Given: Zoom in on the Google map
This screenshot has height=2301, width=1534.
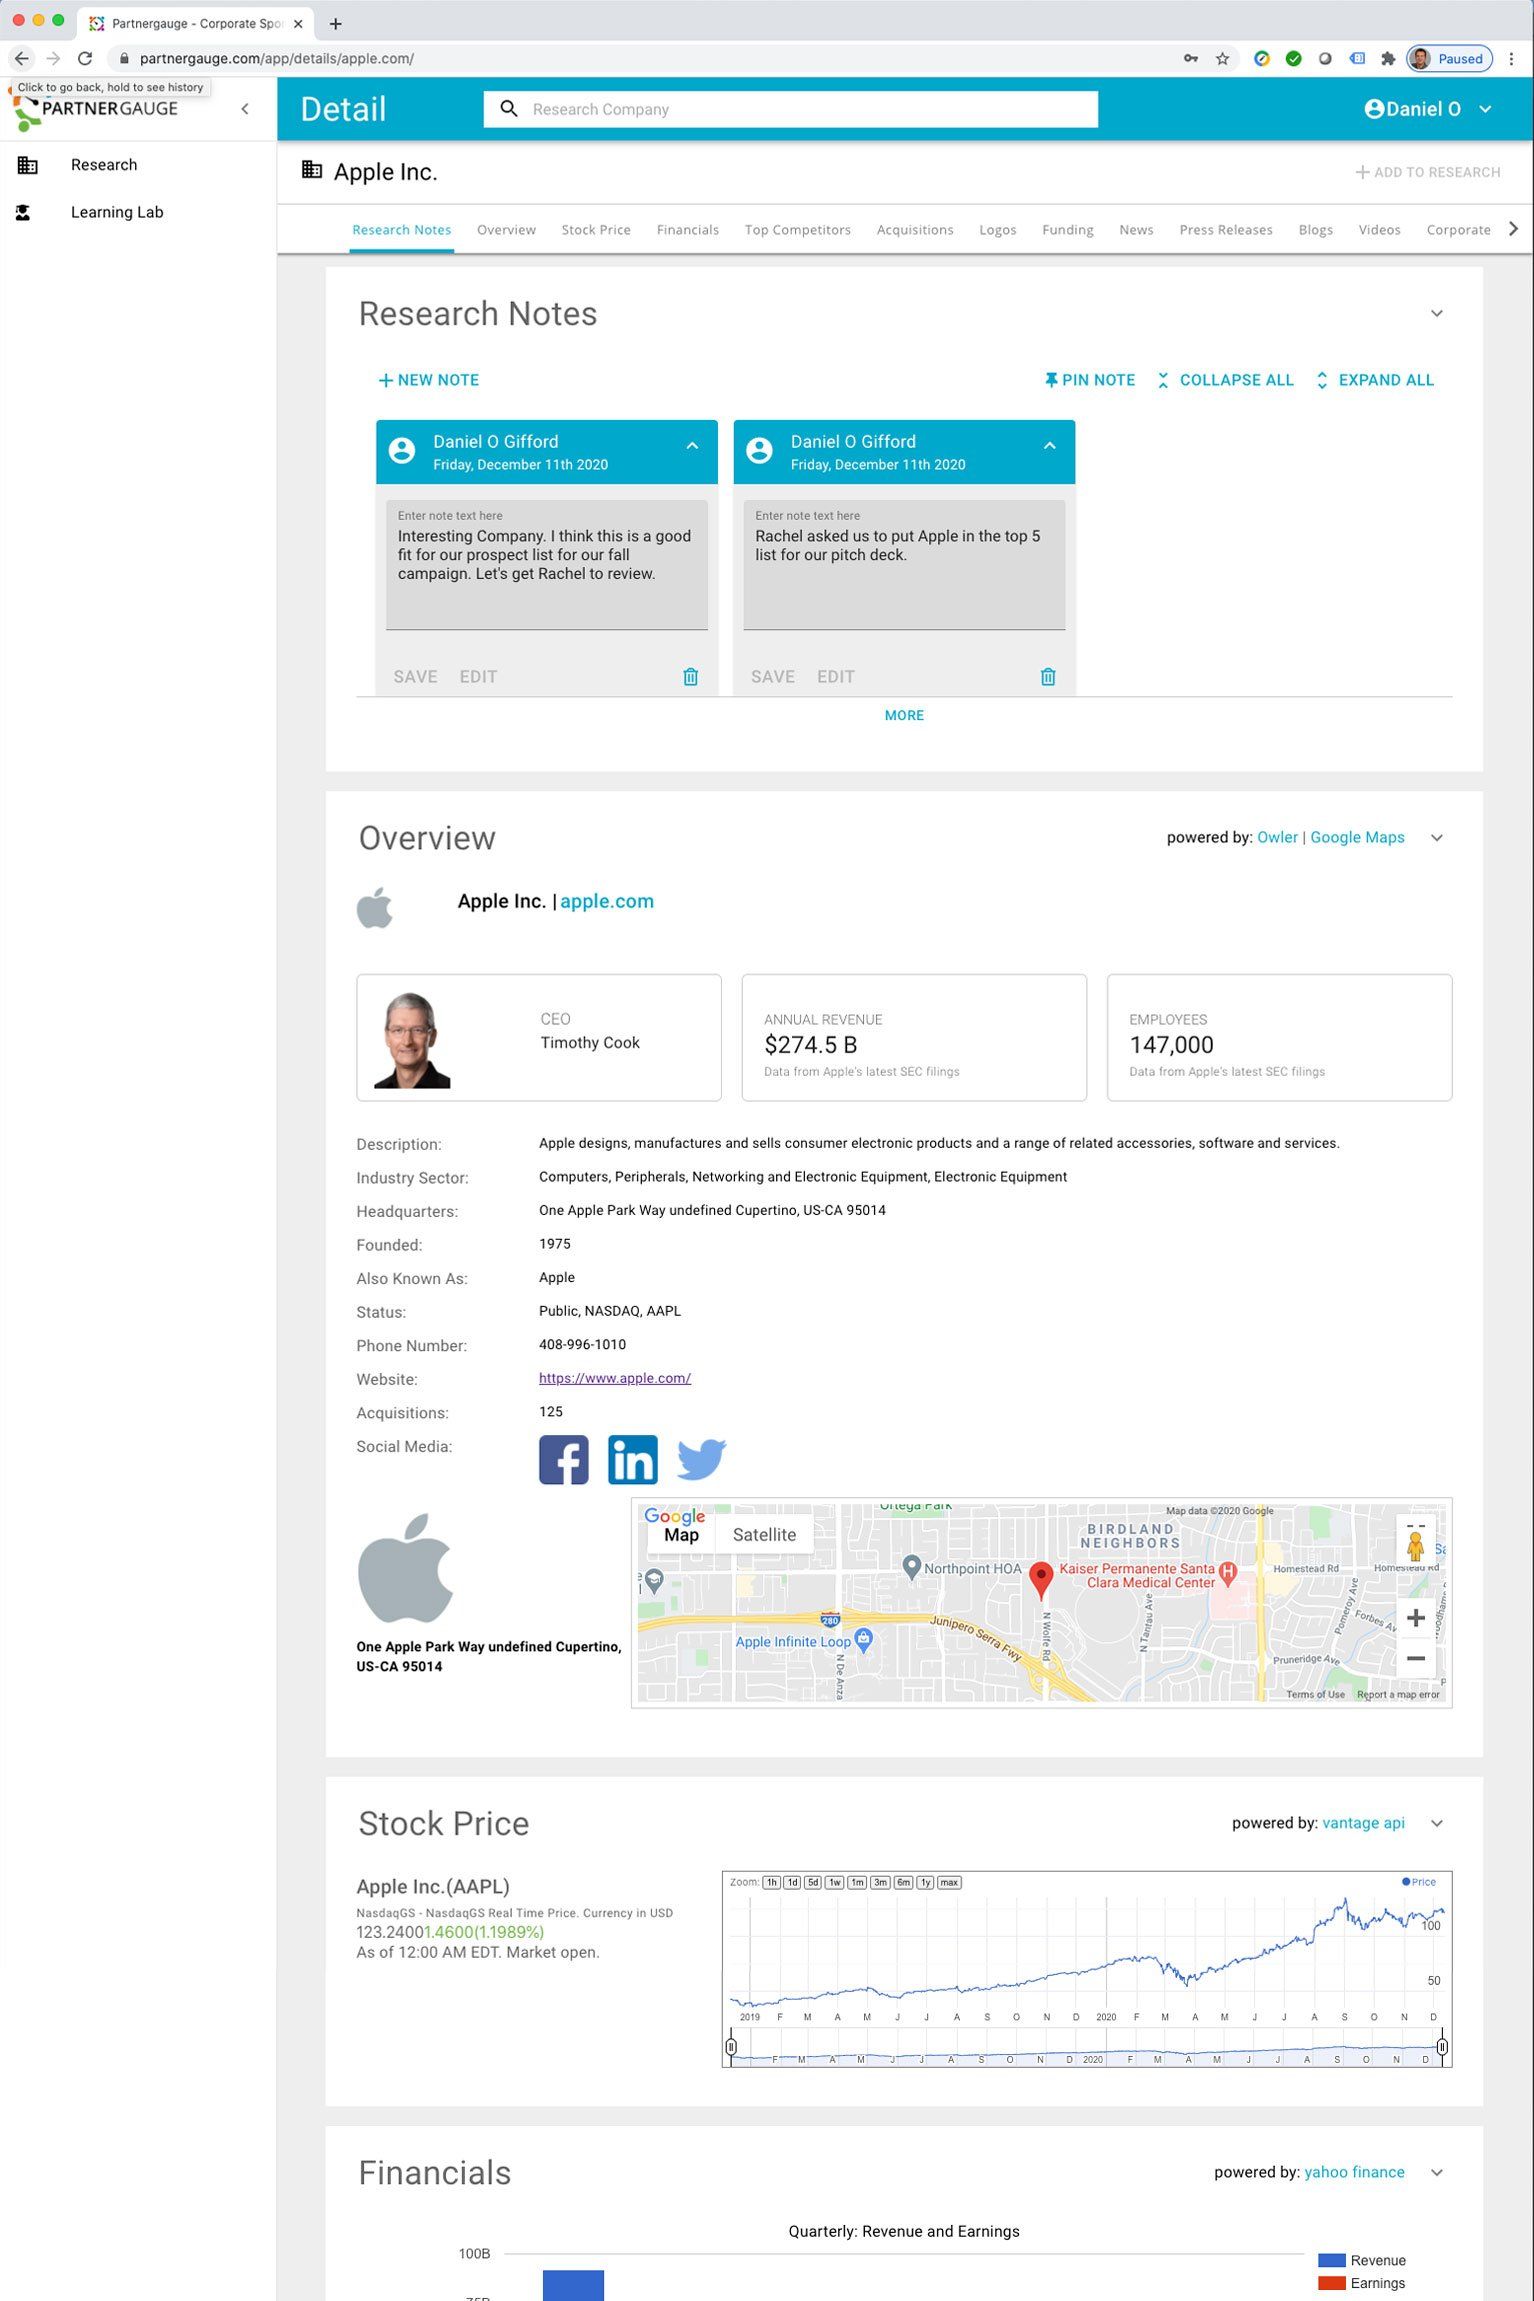Looking at the screenshot, I should pyautogui.click(x=1416, y=1618).
